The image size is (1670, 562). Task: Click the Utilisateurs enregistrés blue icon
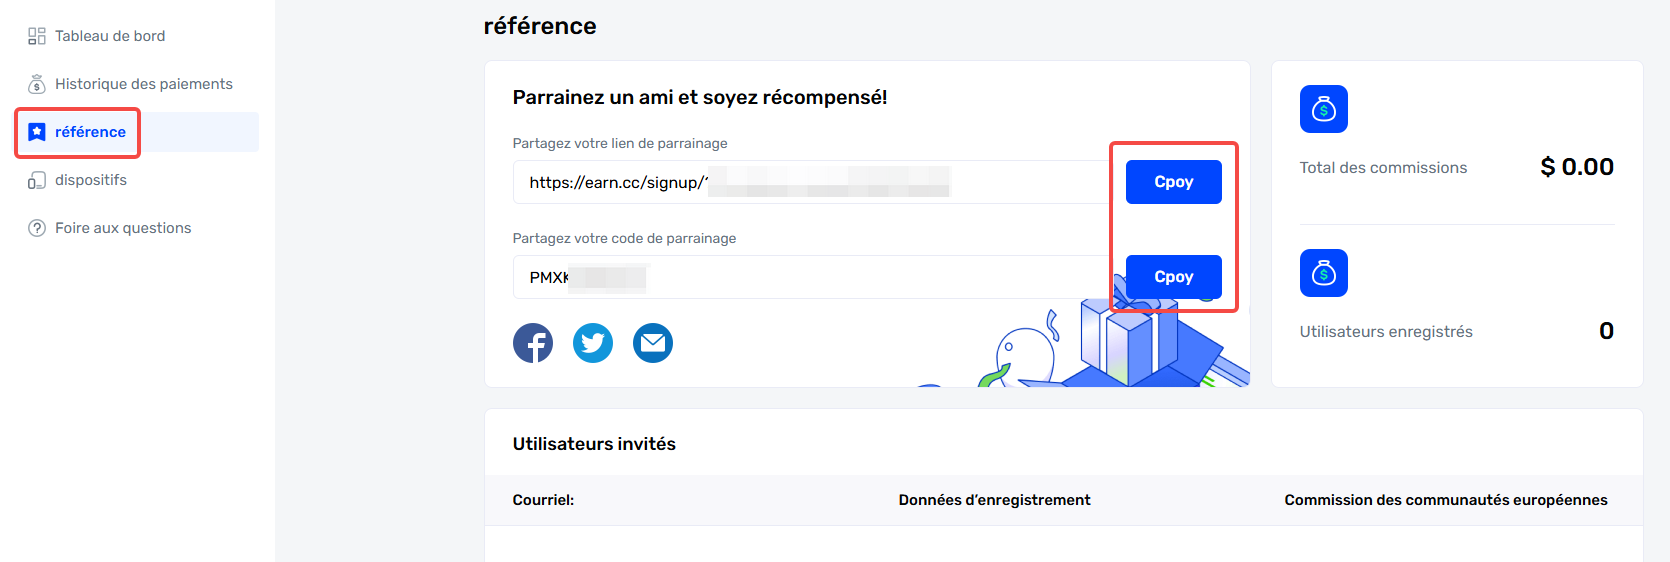[x=1324, y=273]
